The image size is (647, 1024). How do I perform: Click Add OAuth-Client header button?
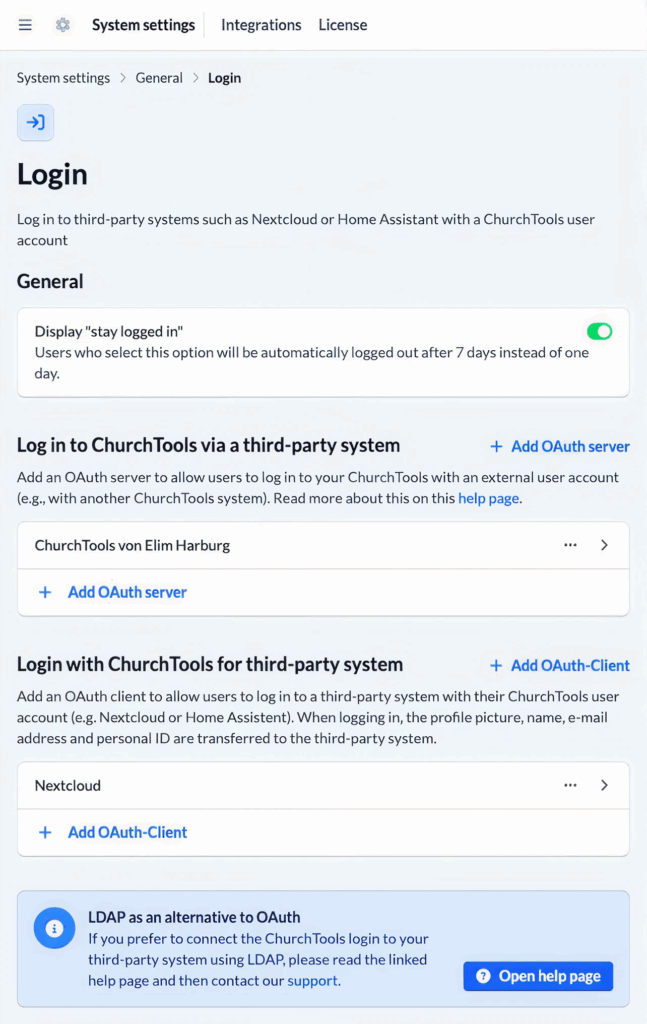(559, 665)
